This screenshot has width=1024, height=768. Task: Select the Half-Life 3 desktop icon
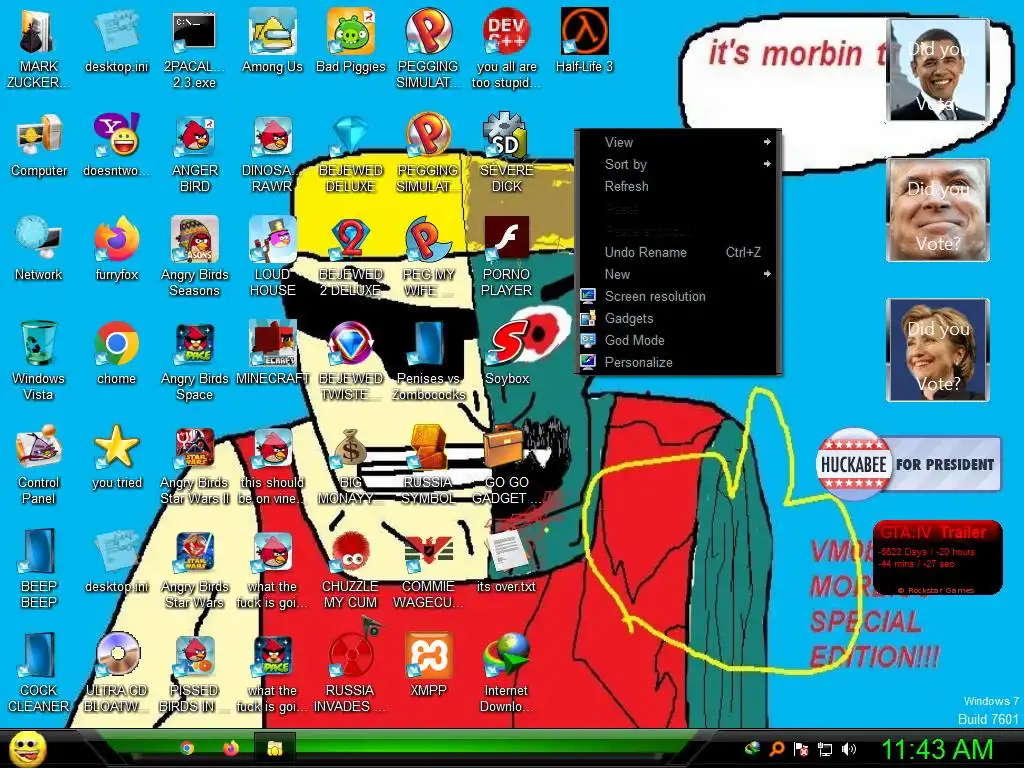pyautogui.click(x=584, y=40)
